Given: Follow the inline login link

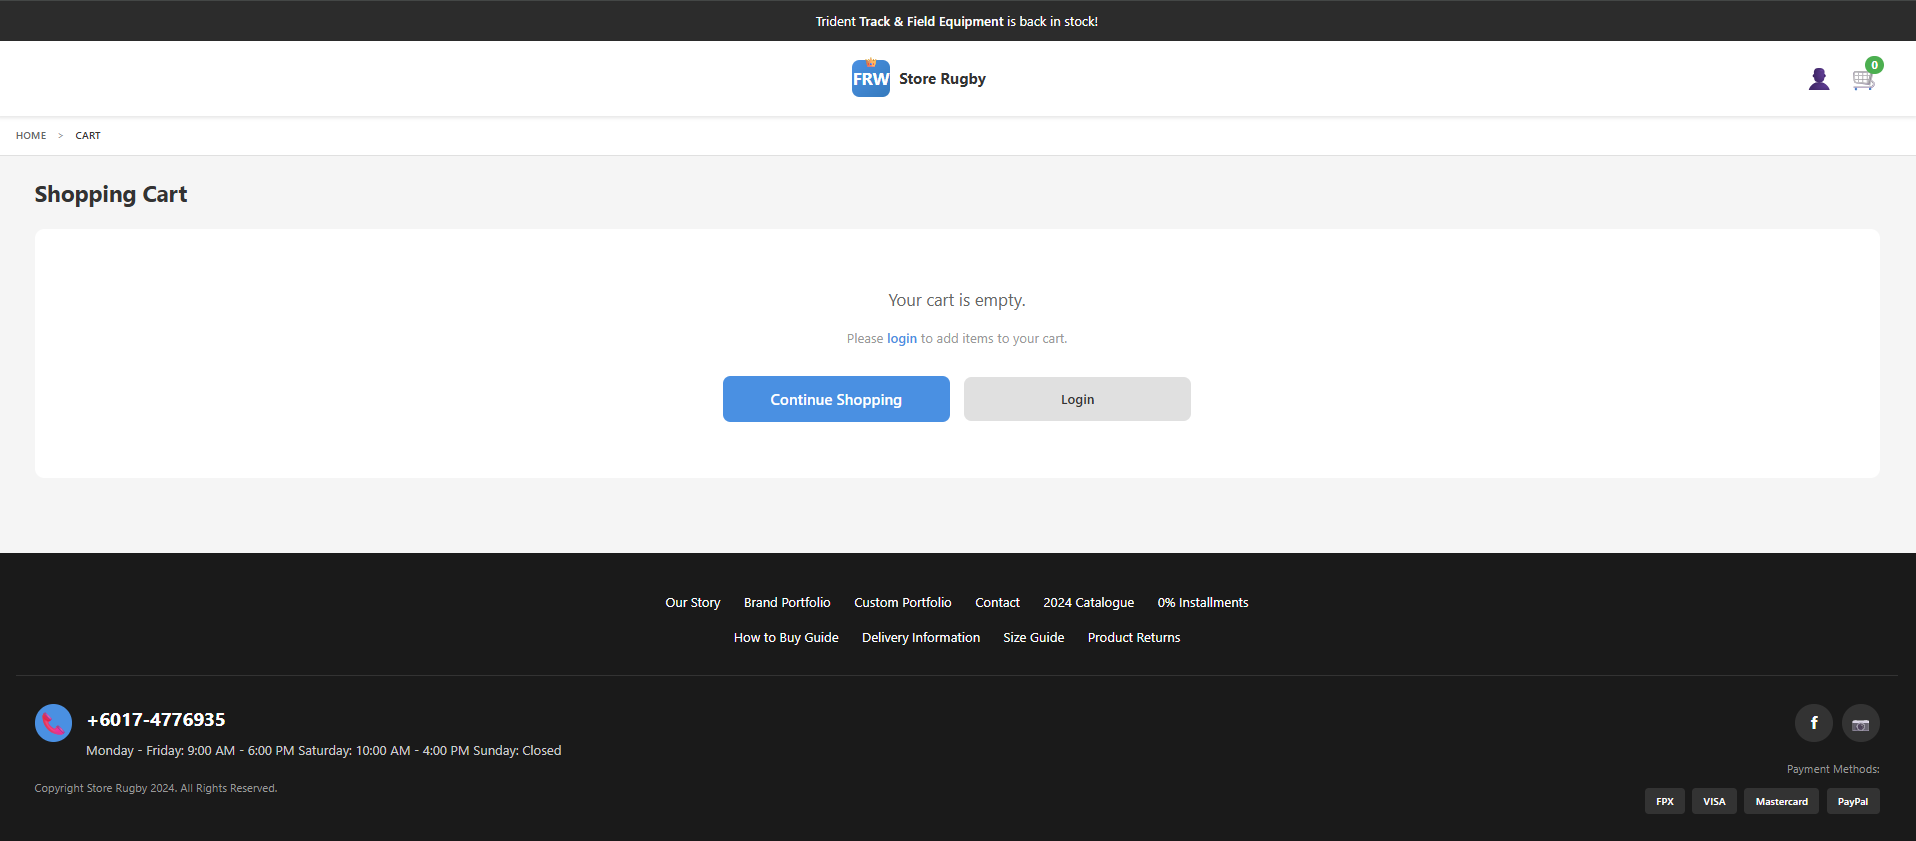Looking at the screenshot, I should coord(901,339).
